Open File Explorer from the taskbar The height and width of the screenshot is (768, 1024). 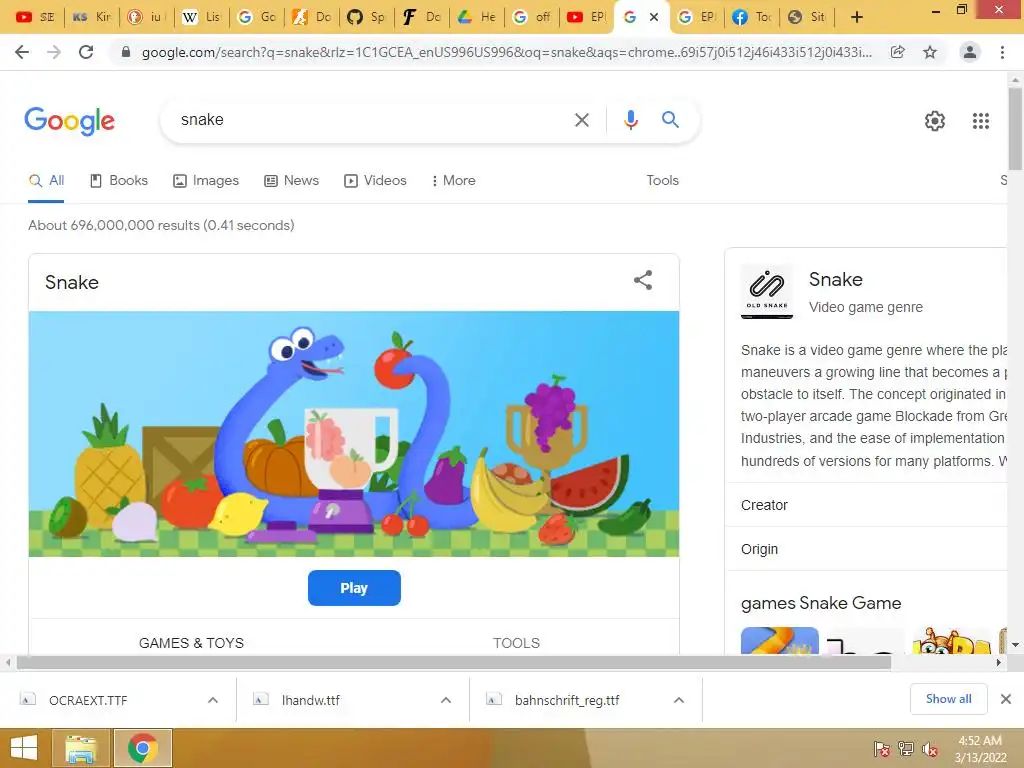[x=81, y=748]
